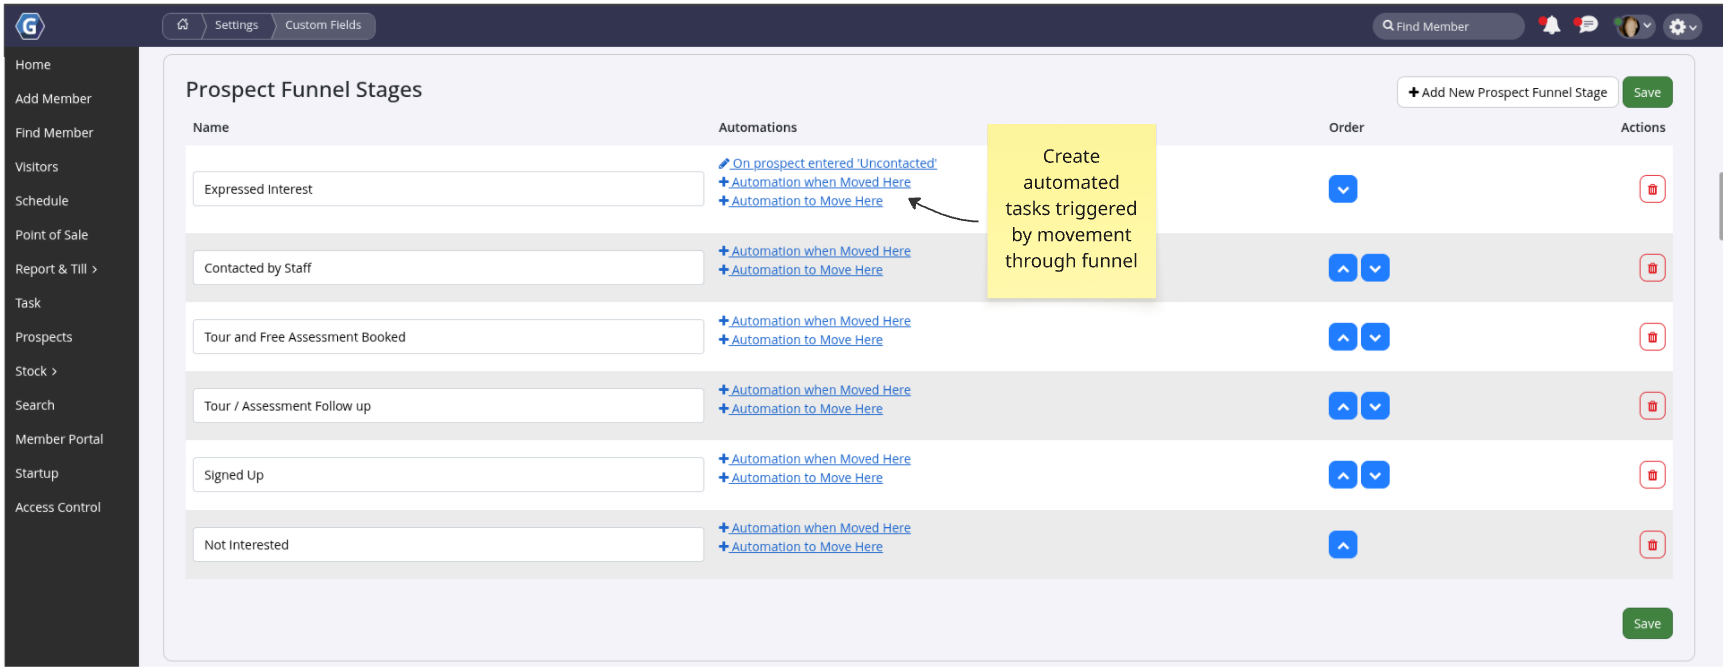Delete the Contacted by Staff stage
This screenshot has height=671, width=1728.
(x=1652, y=268)
